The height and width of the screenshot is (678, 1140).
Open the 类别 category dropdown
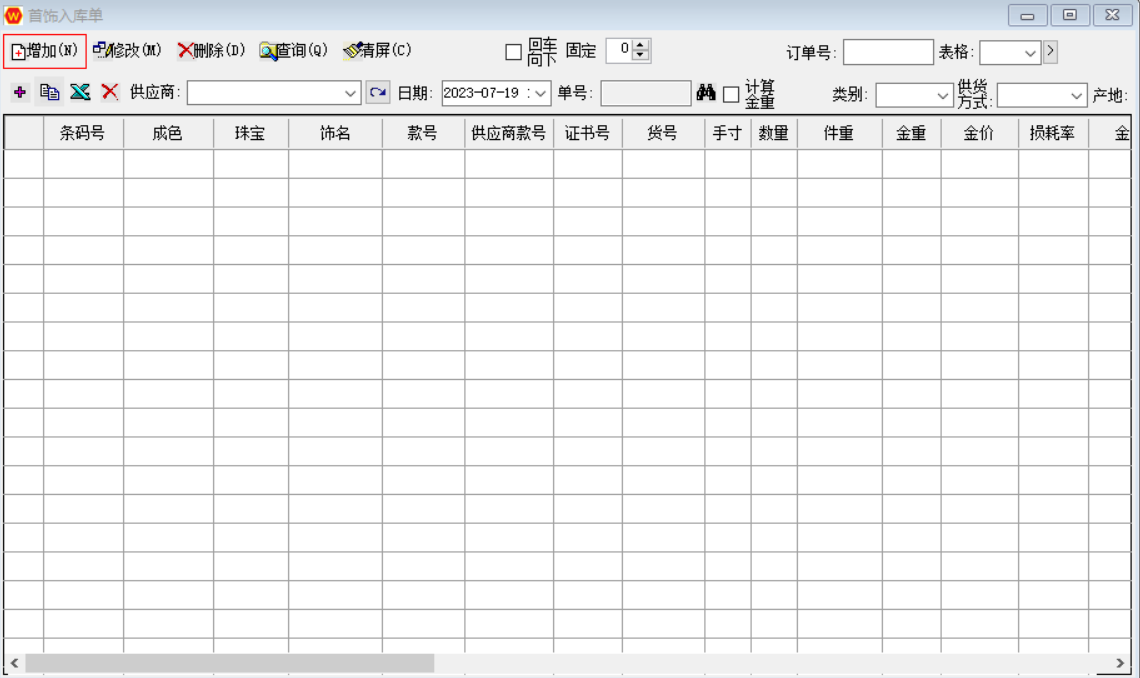[x=943, y=95]
